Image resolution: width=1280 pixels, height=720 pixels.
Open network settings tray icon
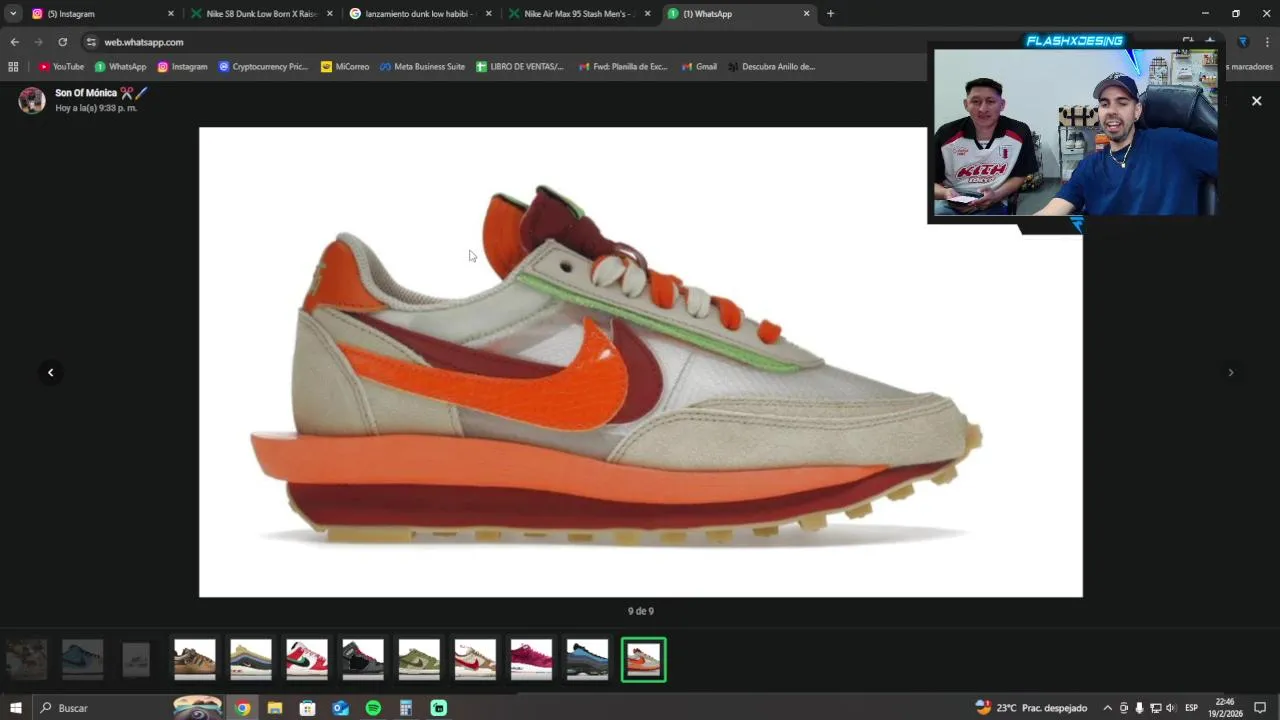pos(1155,708)
